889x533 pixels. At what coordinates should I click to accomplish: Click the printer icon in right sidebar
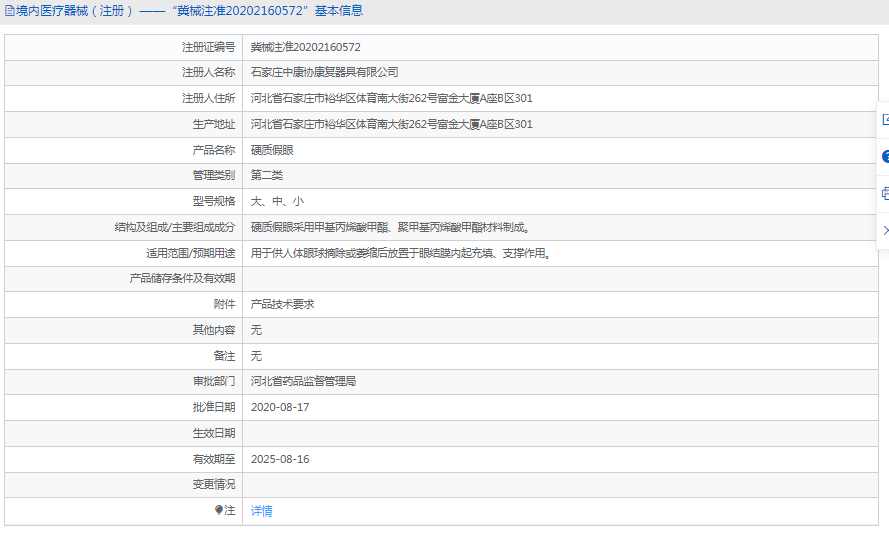pyautogui.click(x=884, y=193)
